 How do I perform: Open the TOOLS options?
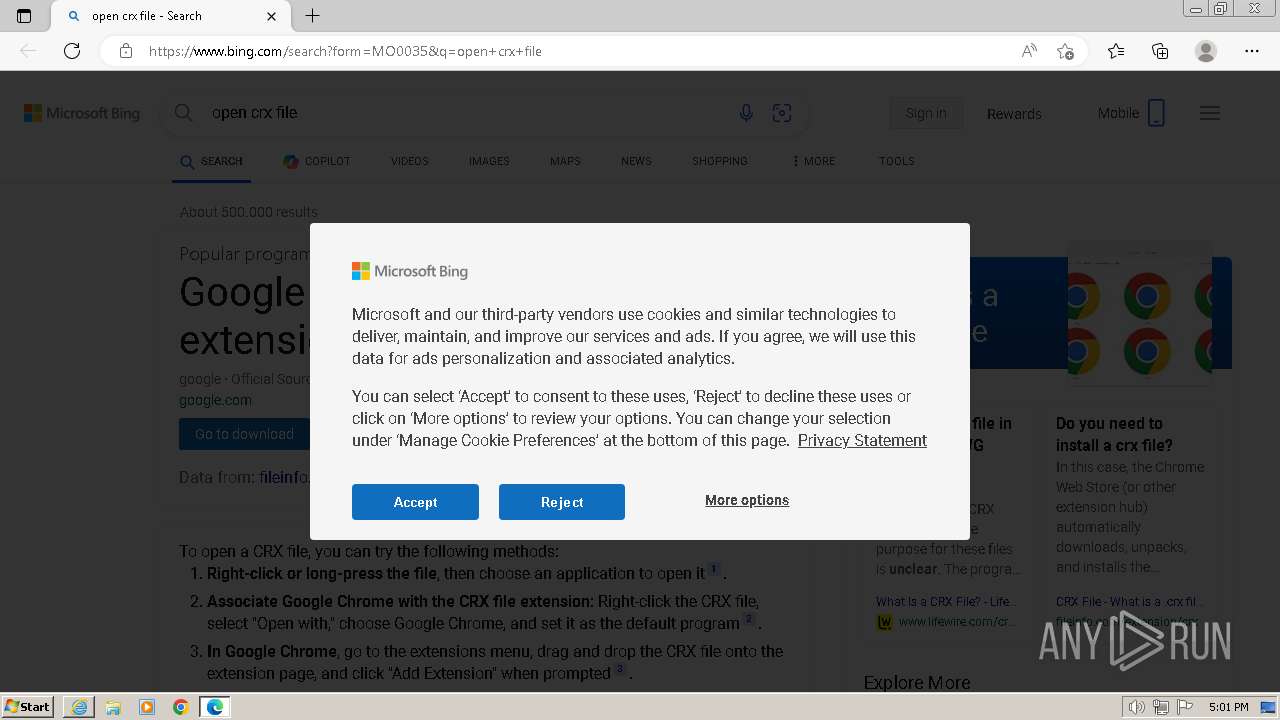coord(897,161)
